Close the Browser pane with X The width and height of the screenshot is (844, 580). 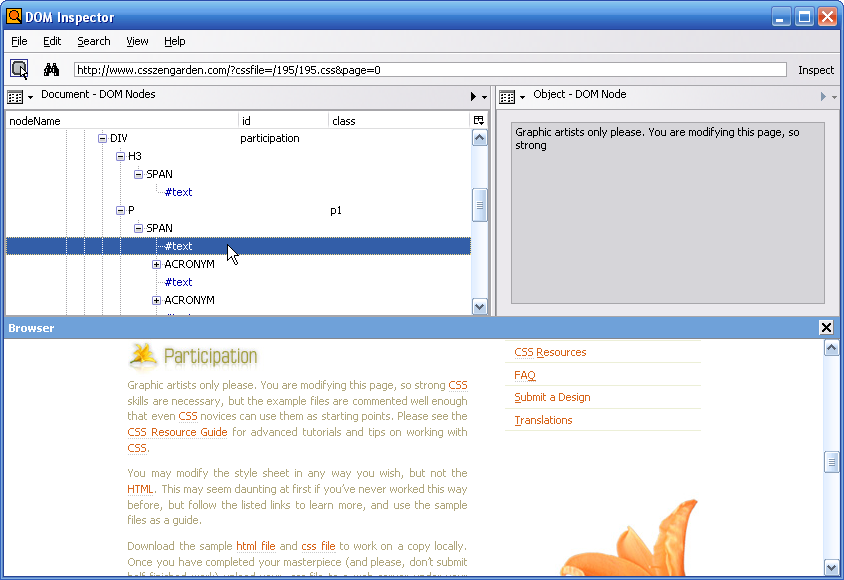pyautogui.click(x=826, y=327)
